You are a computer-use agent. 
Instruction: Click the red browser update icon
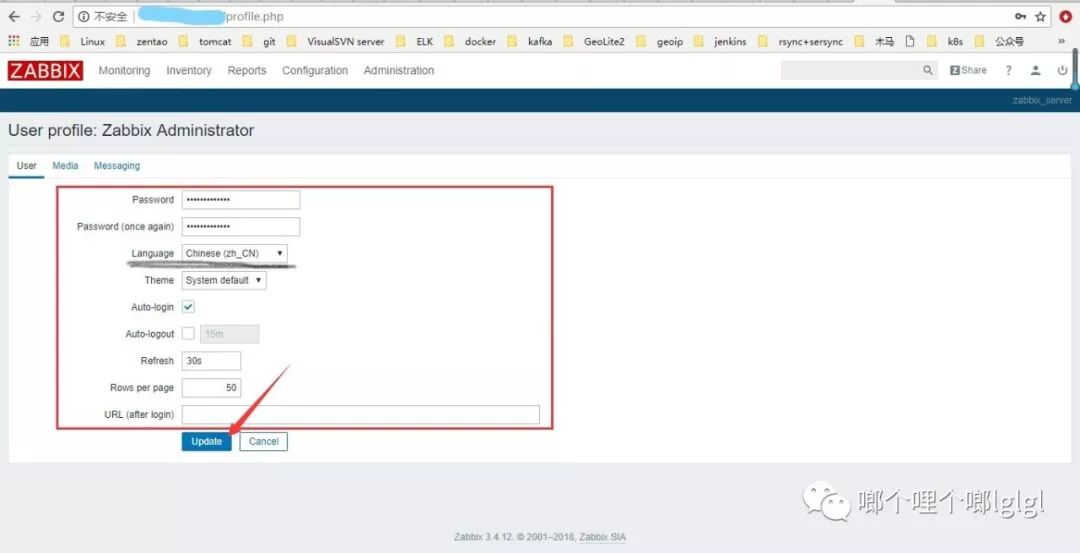tap(1066, 17)
